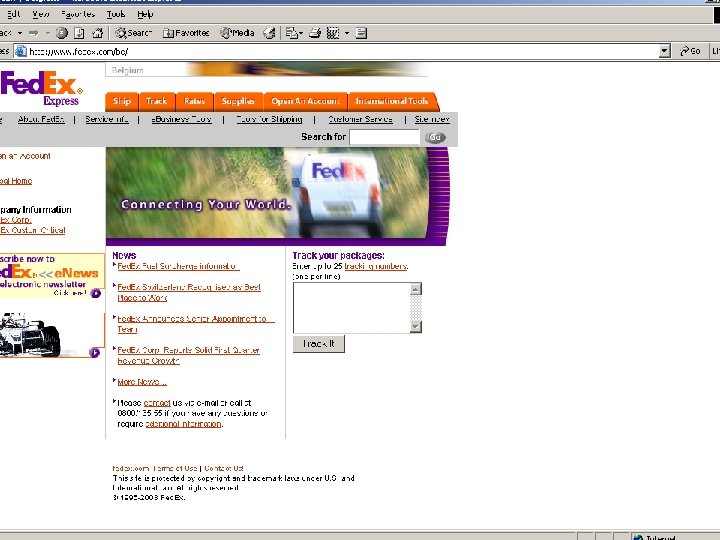720x540 pixels.
Task: Select the Ship tab
Action: point(122,101)
